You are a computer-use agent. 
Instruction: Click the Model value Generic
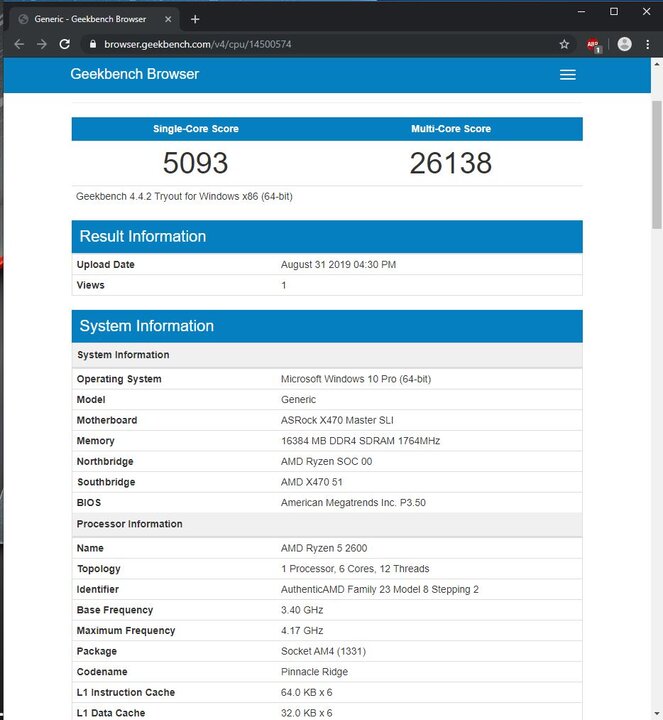click(x=298, y=399)
